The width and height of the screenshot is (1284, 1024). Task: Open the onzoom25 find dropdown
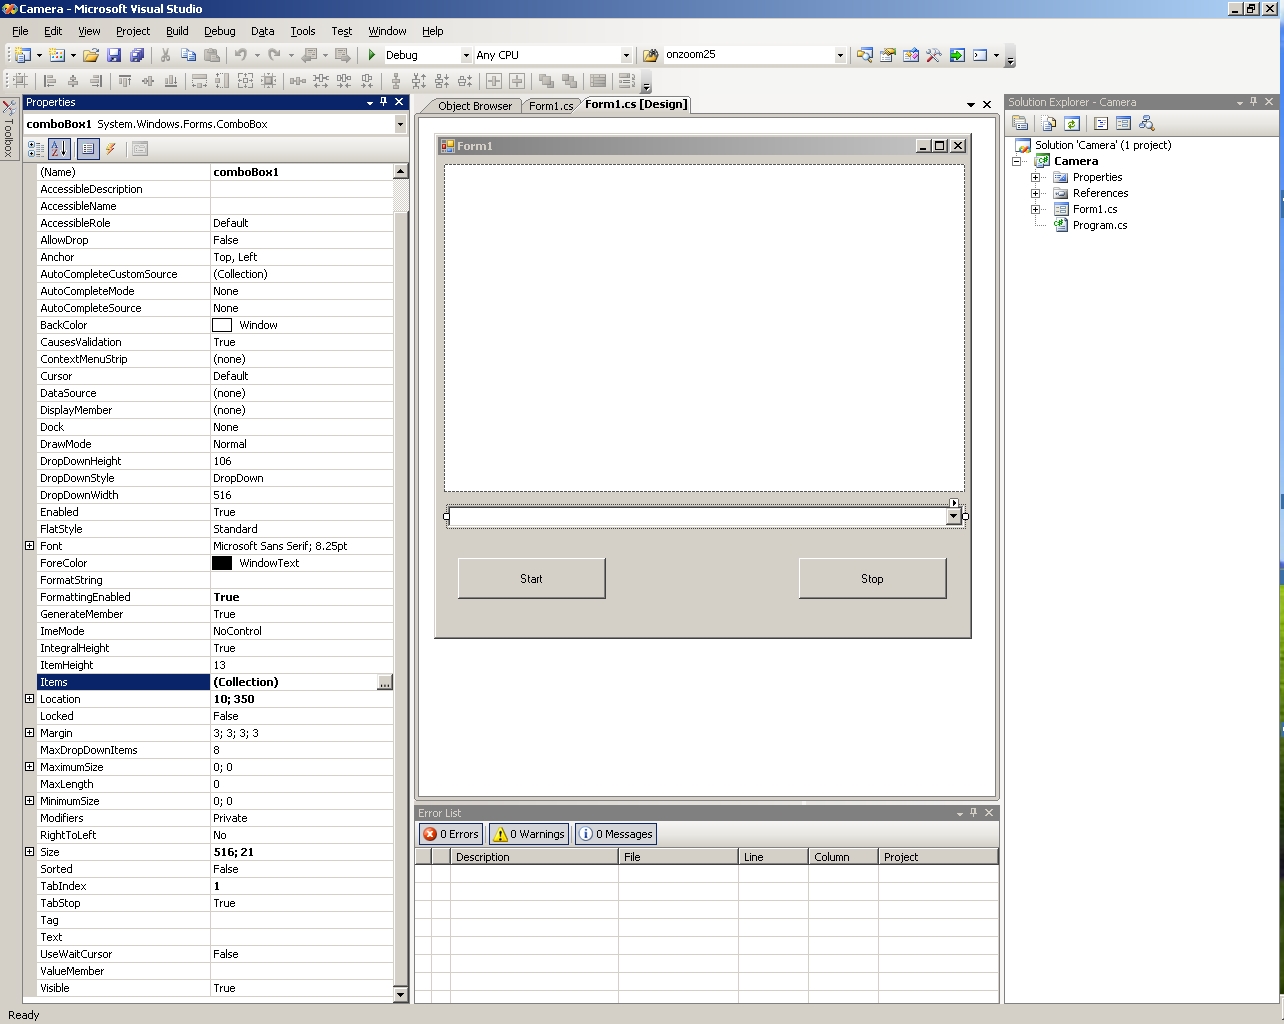click(839, 55)
